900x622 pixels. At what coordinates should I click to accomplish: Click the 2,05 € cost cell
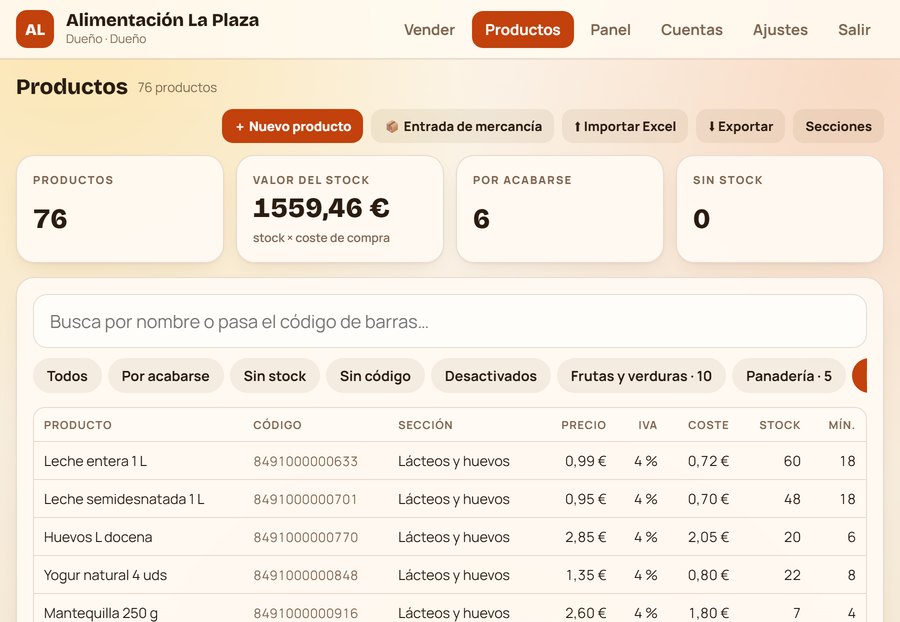tap(708, 537)
